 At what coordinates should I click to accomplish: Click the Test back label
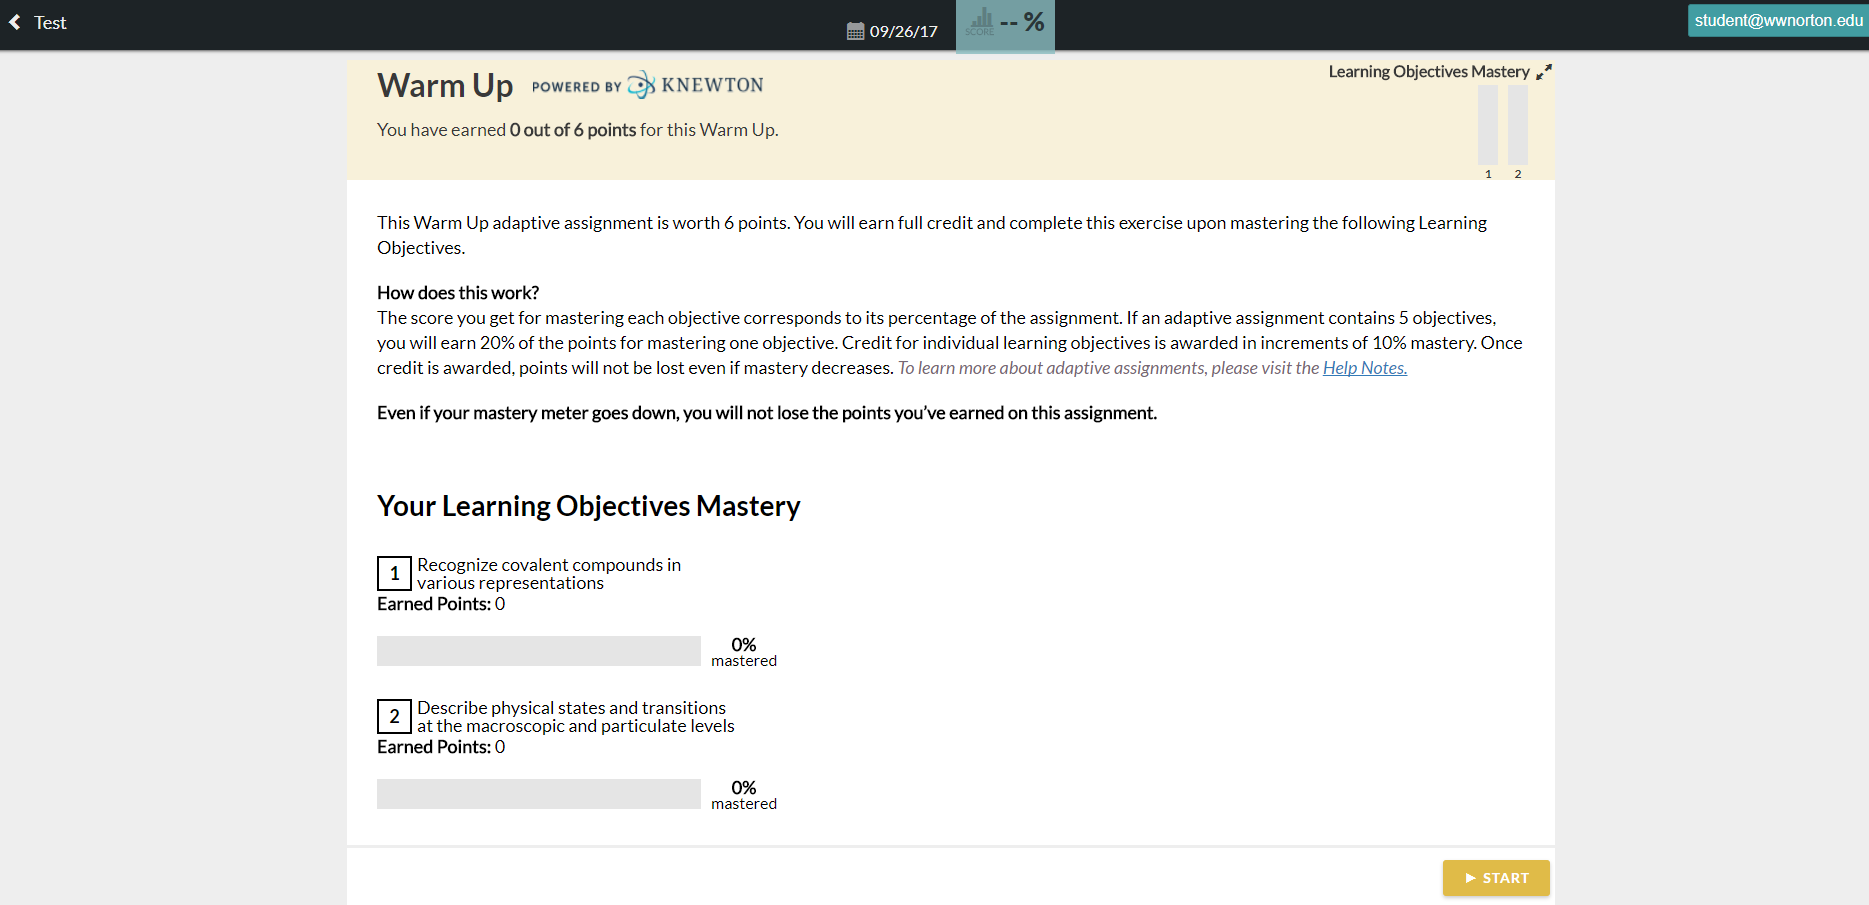(50, 23)
